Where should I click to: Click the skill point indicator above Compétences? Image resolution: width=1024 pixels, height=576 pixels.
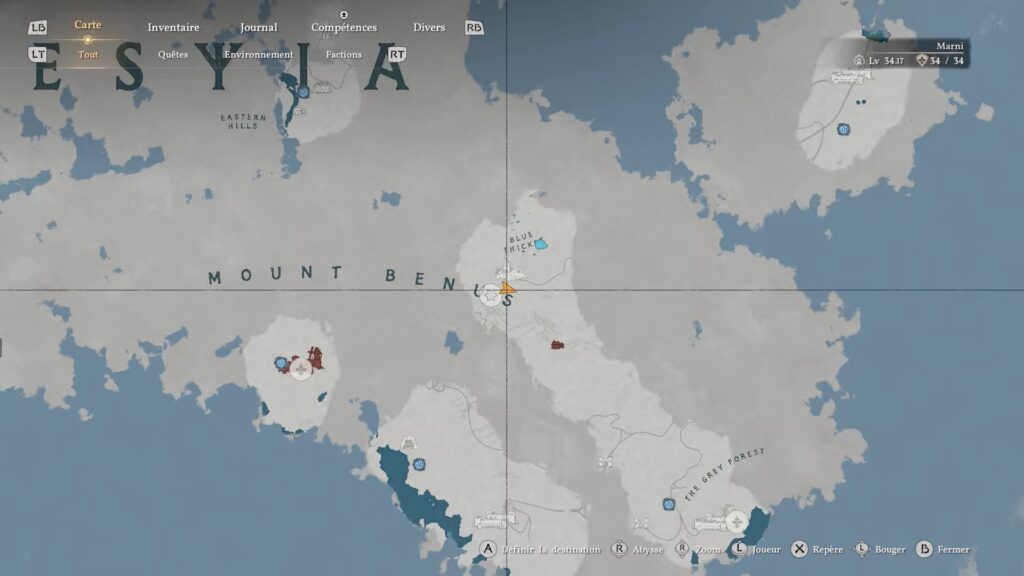pyautogui.click(x=344, y=14)
